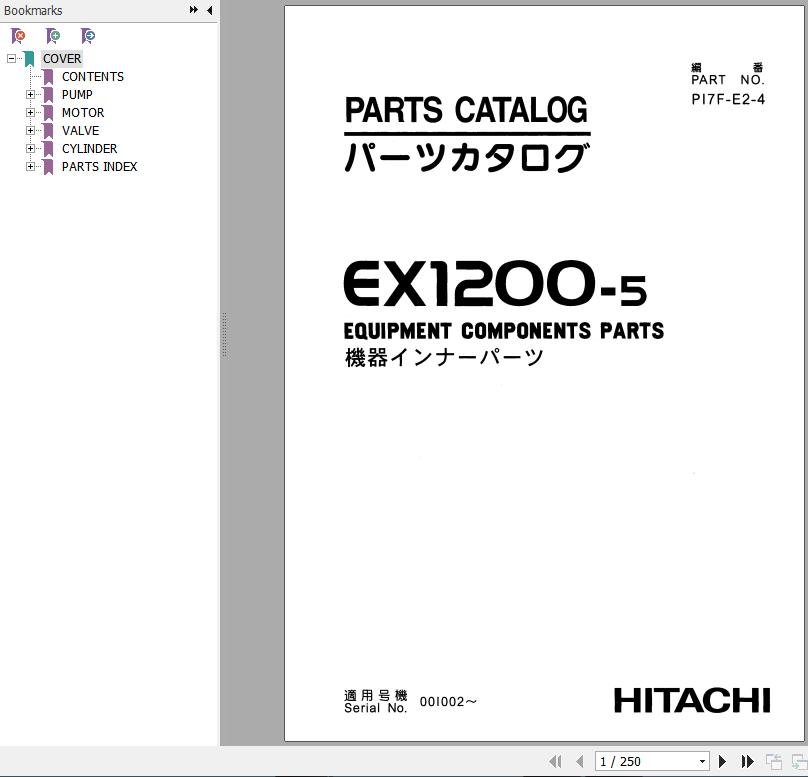Click the CONTENTS bookmark ribbon icon
This screenshot has height=777, width=808.
tap(48, 77)
